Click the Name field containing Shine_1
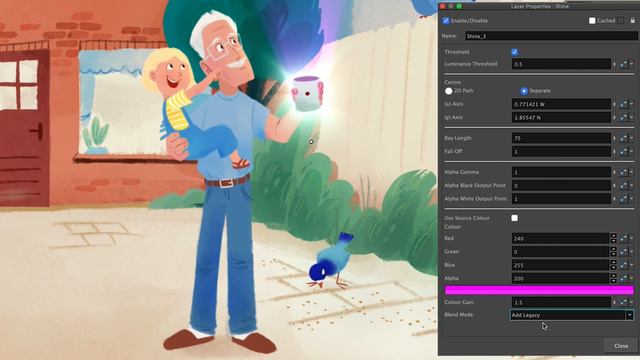The height and width of the screenshot is (360, 640). 551,36
